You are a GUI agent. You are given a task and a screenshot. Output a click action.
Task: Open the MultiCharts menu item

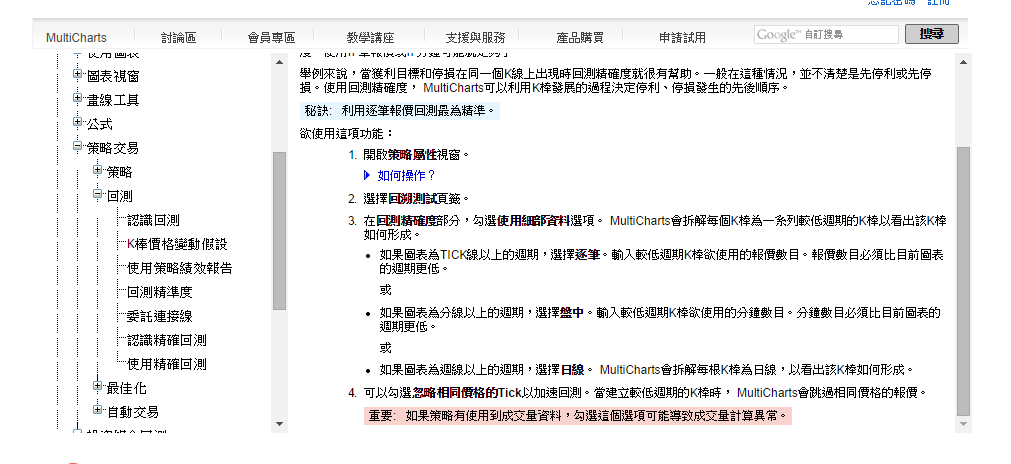[76, 38]
